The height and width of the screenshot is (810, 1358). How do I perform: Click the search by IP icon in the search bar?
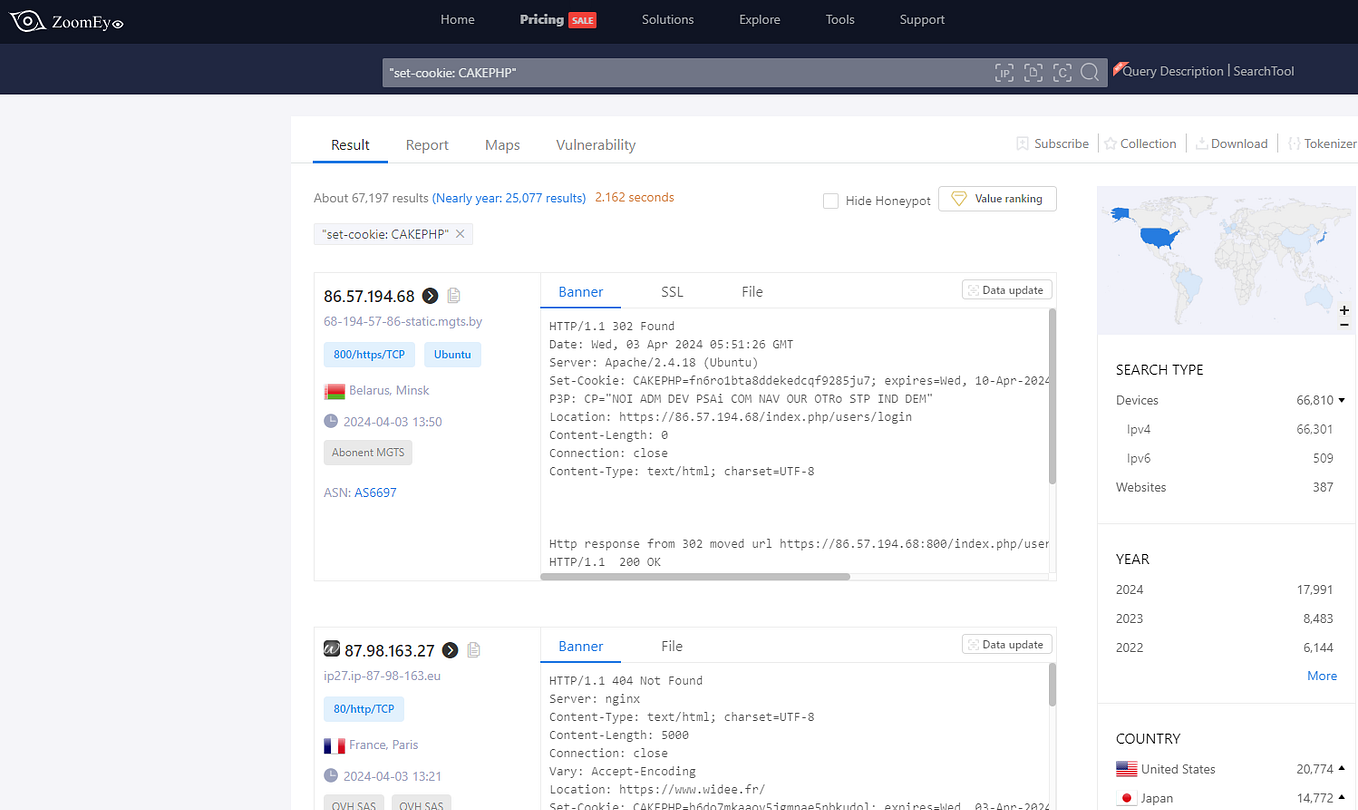pyautogui.click(x=1004, y=72)
